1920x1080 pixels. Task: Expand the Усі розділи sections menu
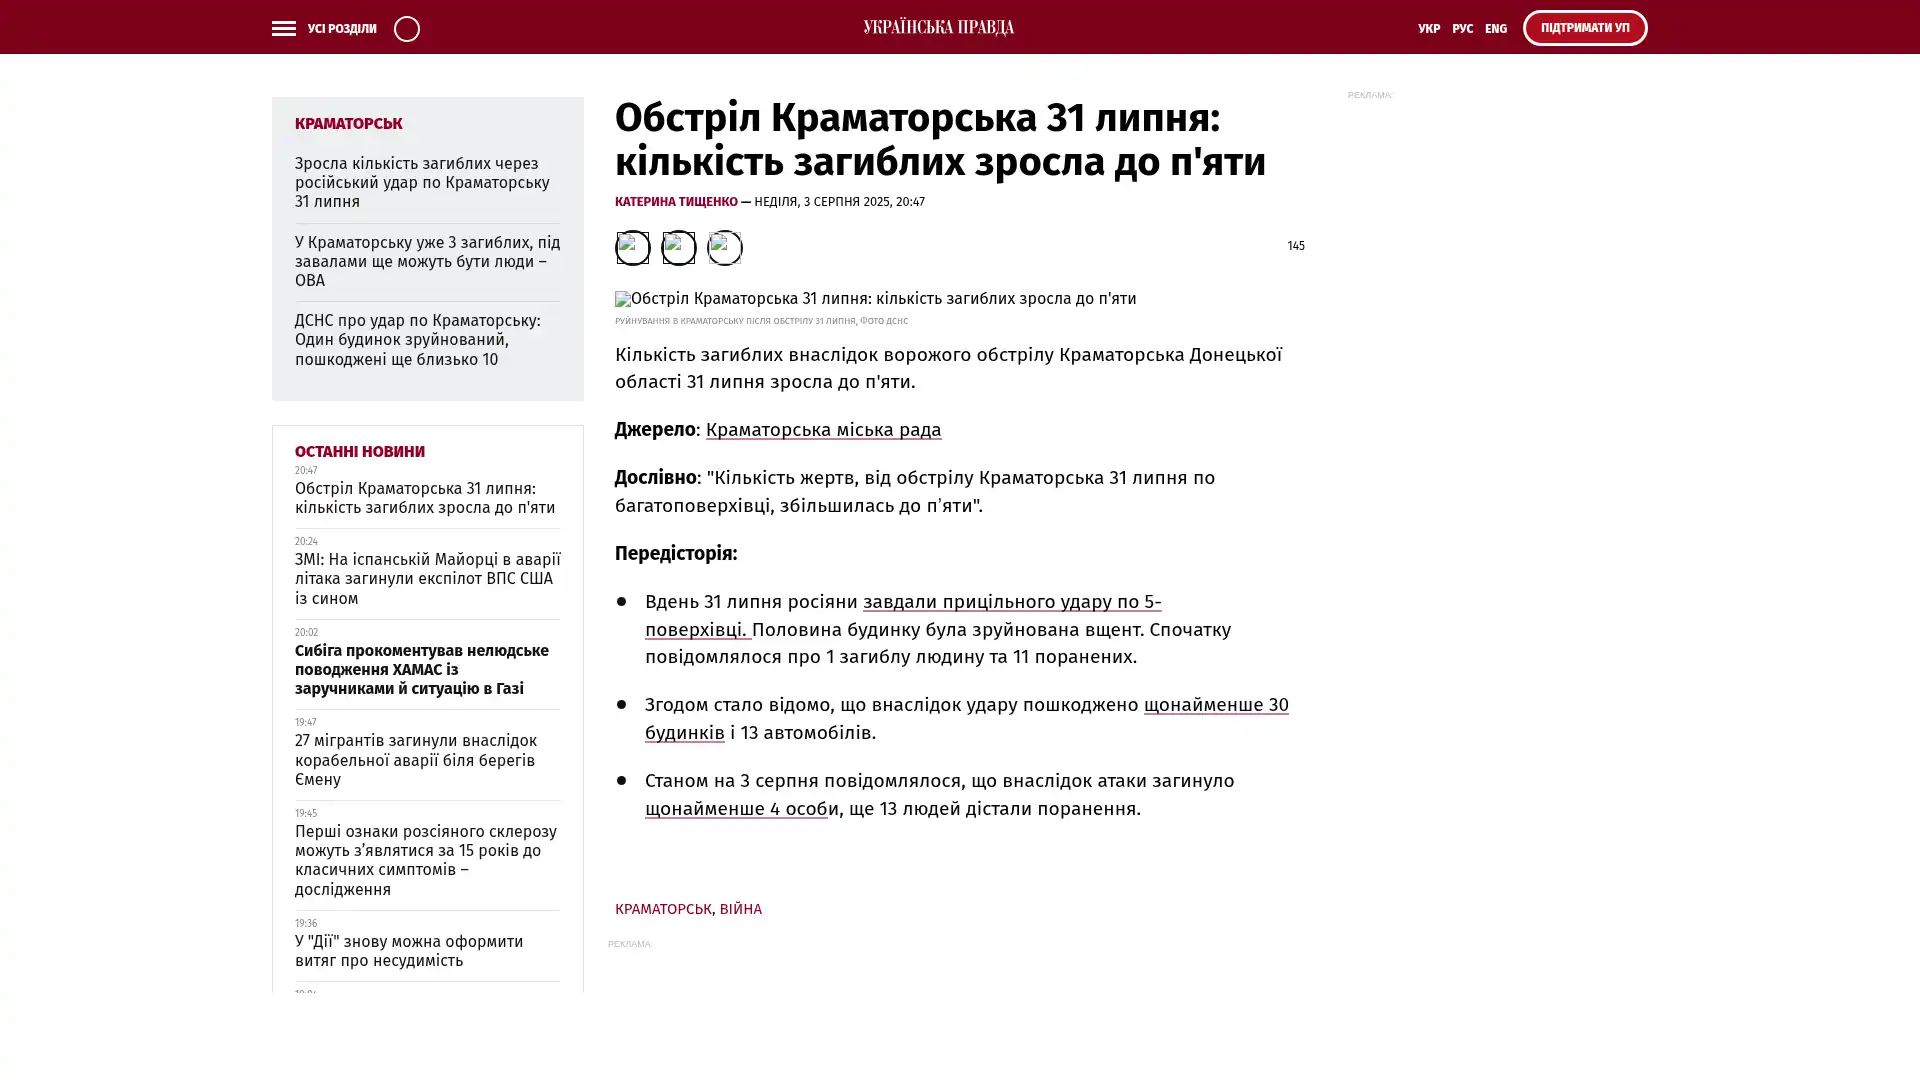pos(341,29)
